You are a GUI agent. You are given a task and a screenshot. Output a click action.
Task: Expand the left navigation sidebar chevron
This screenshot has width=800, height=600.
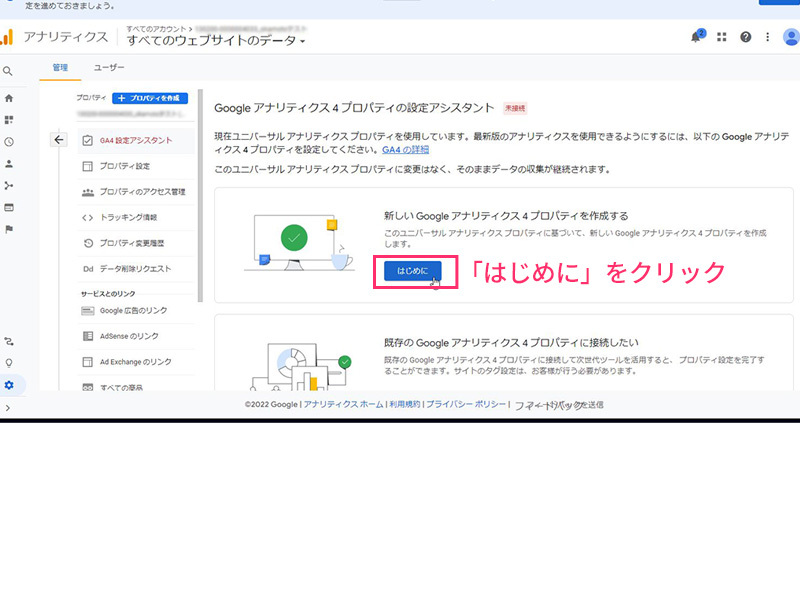[x=8, y=408]
